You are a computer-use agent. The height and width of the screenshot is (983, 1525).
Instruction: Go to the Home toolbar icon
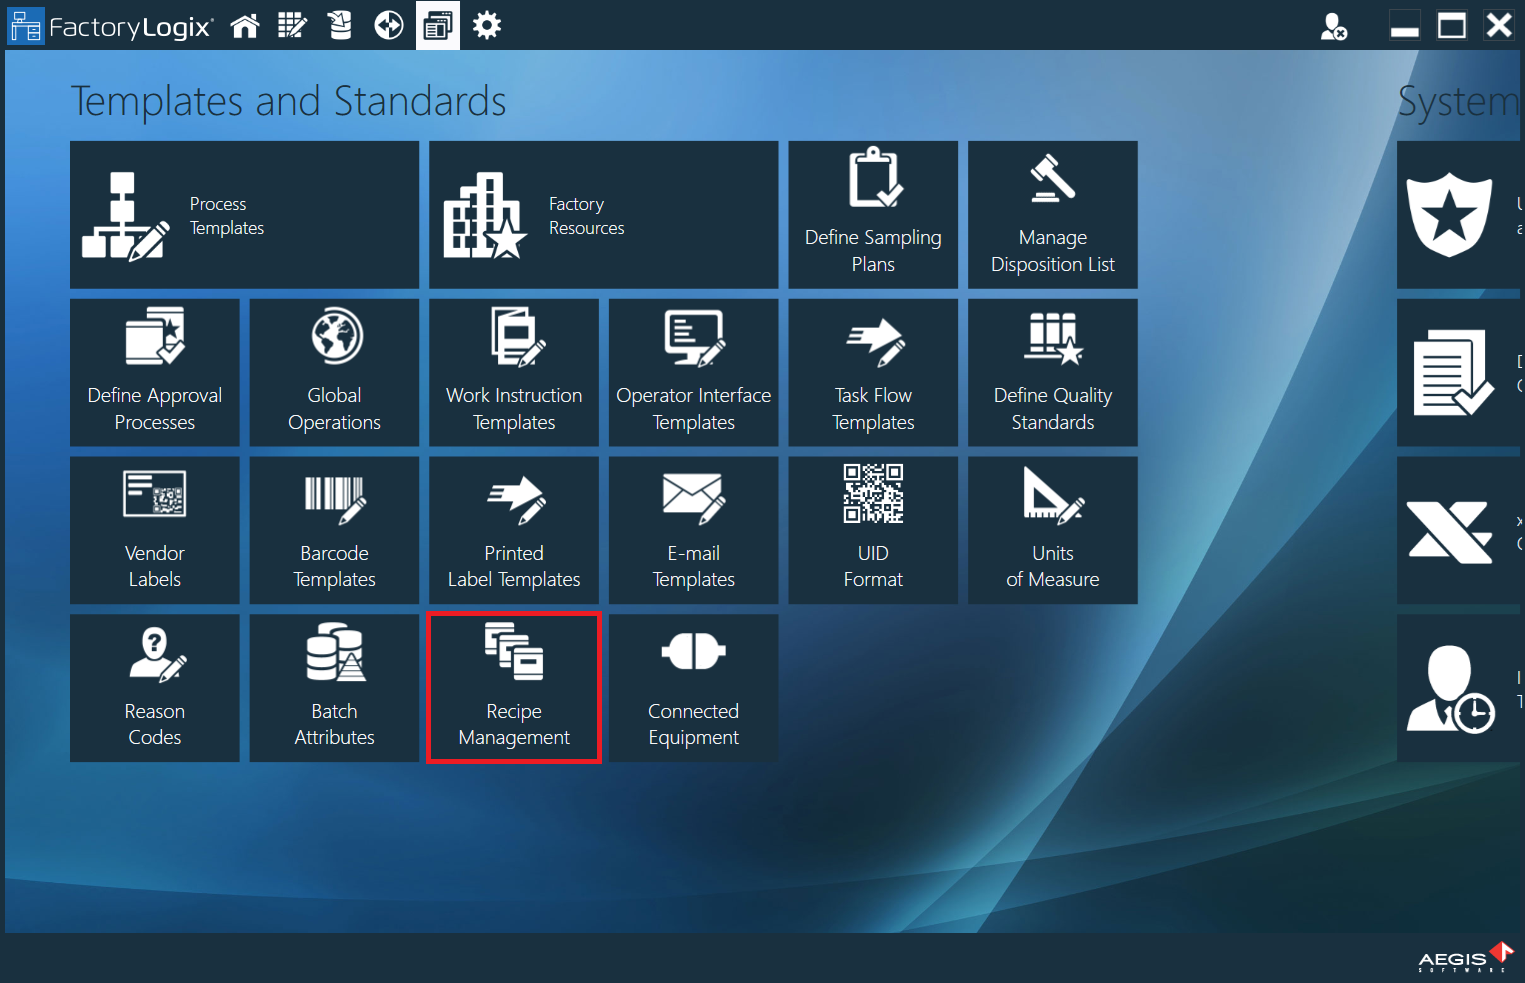coord(245,26)
